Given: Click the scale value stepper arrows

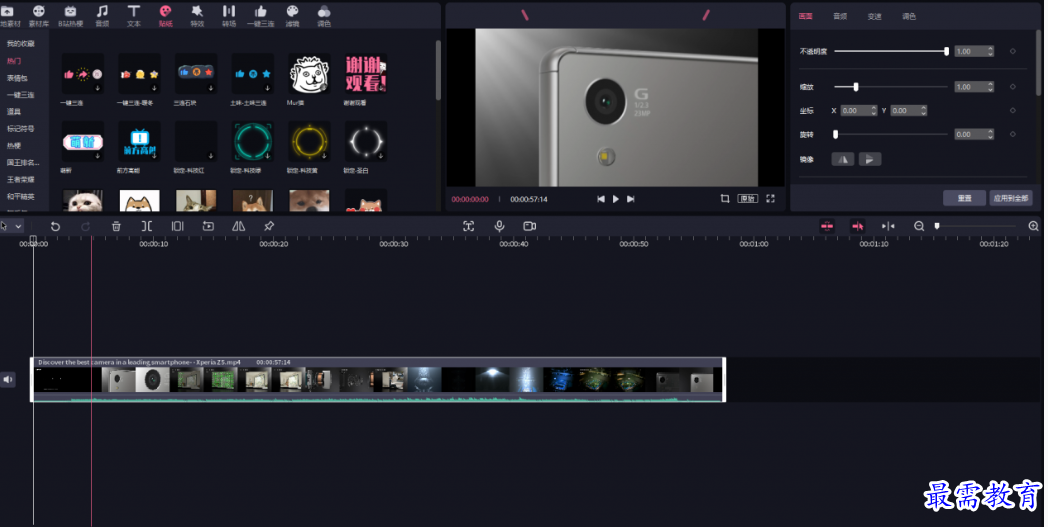Looking at the screenshot, I should [x=990, y=86].
